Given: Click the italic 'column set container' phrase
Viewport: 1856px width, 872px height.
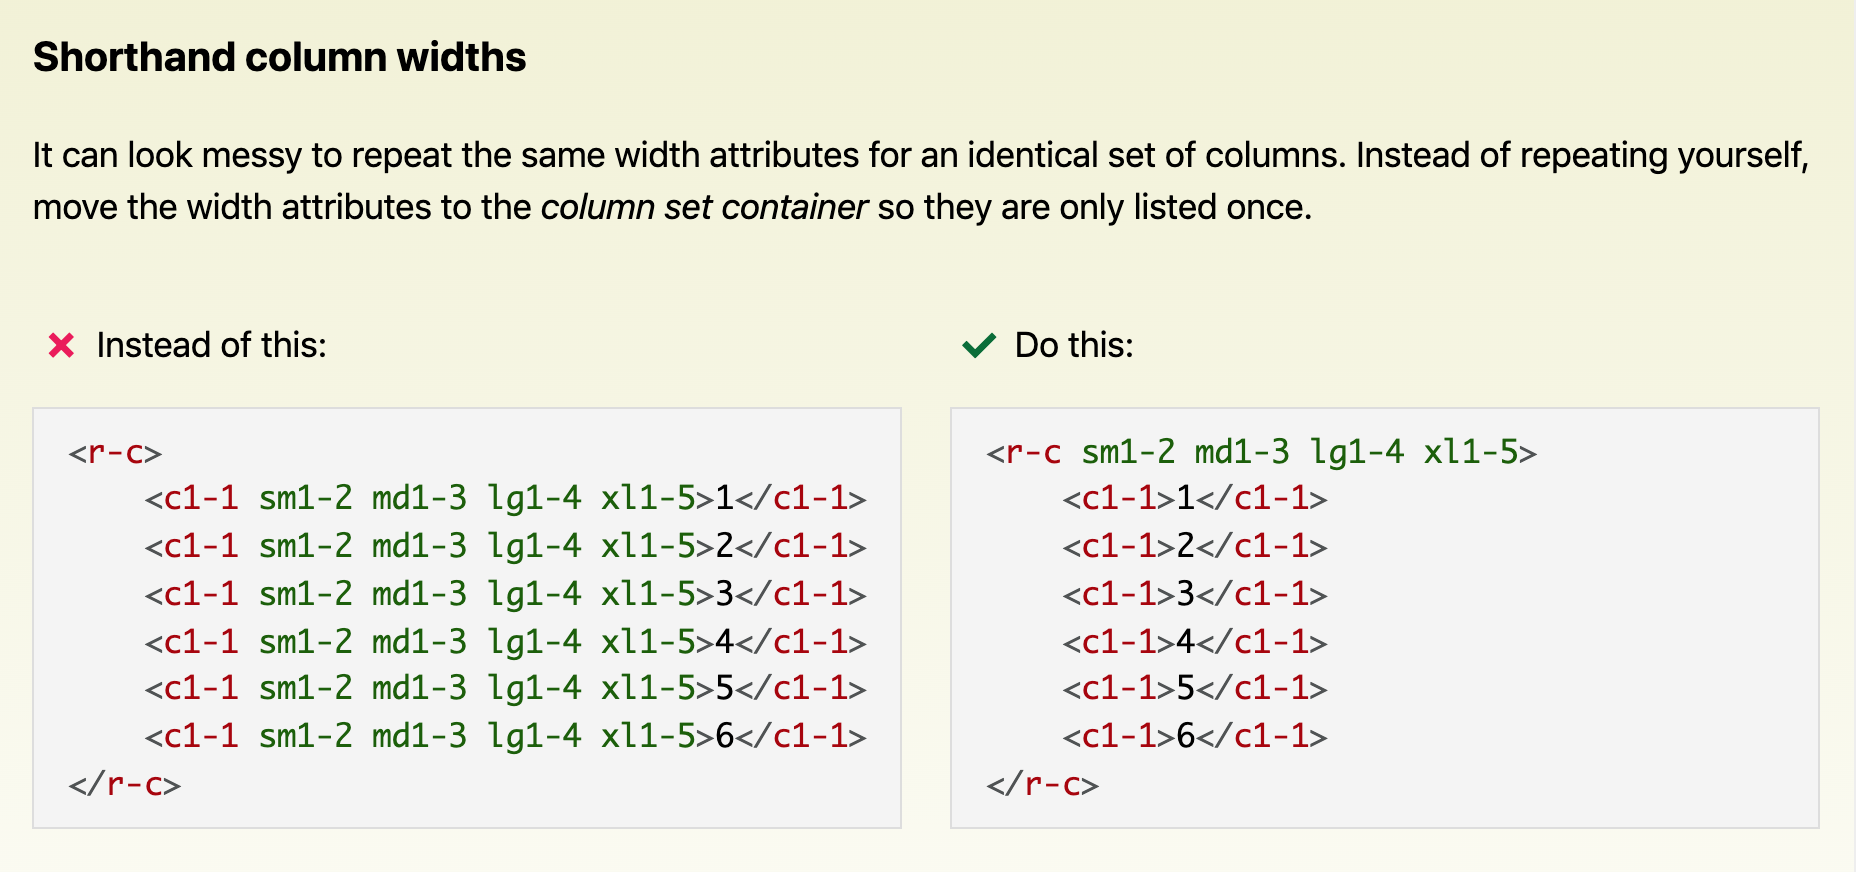Looking at the screenshot, I should (704, 207).
